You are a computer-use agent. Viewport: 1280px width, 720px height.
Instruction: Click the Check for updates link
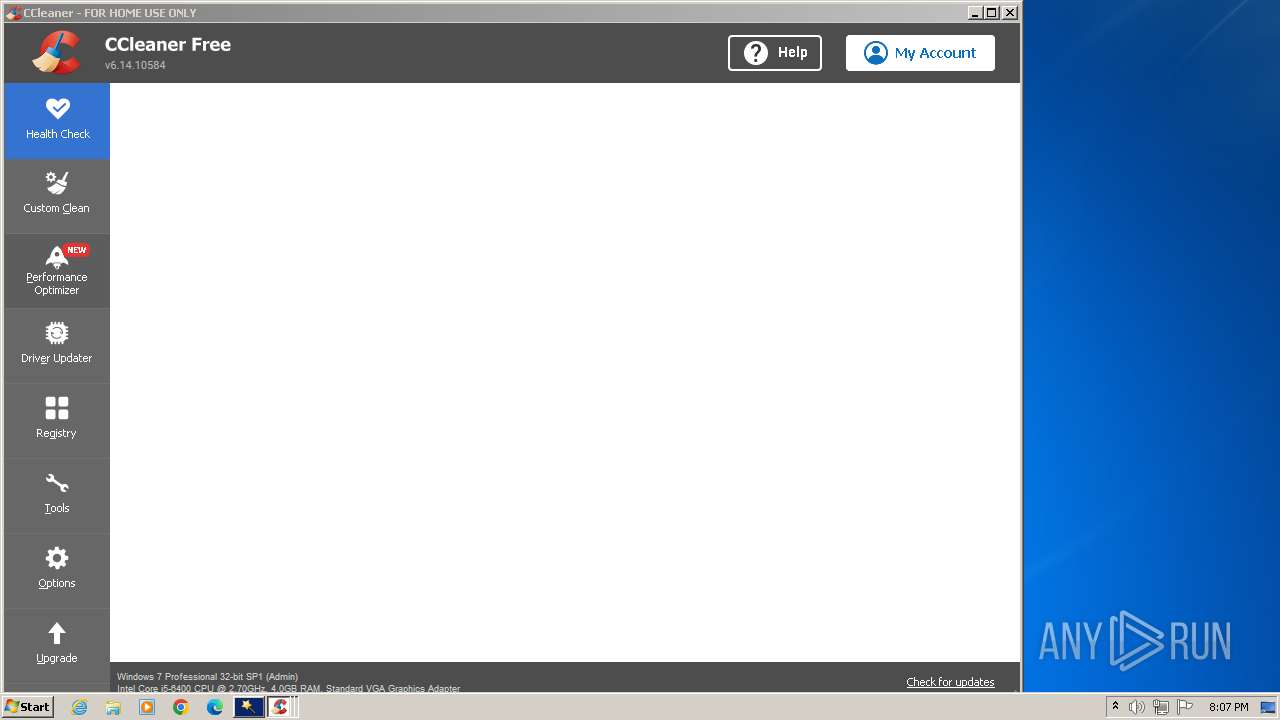point(950,682)
